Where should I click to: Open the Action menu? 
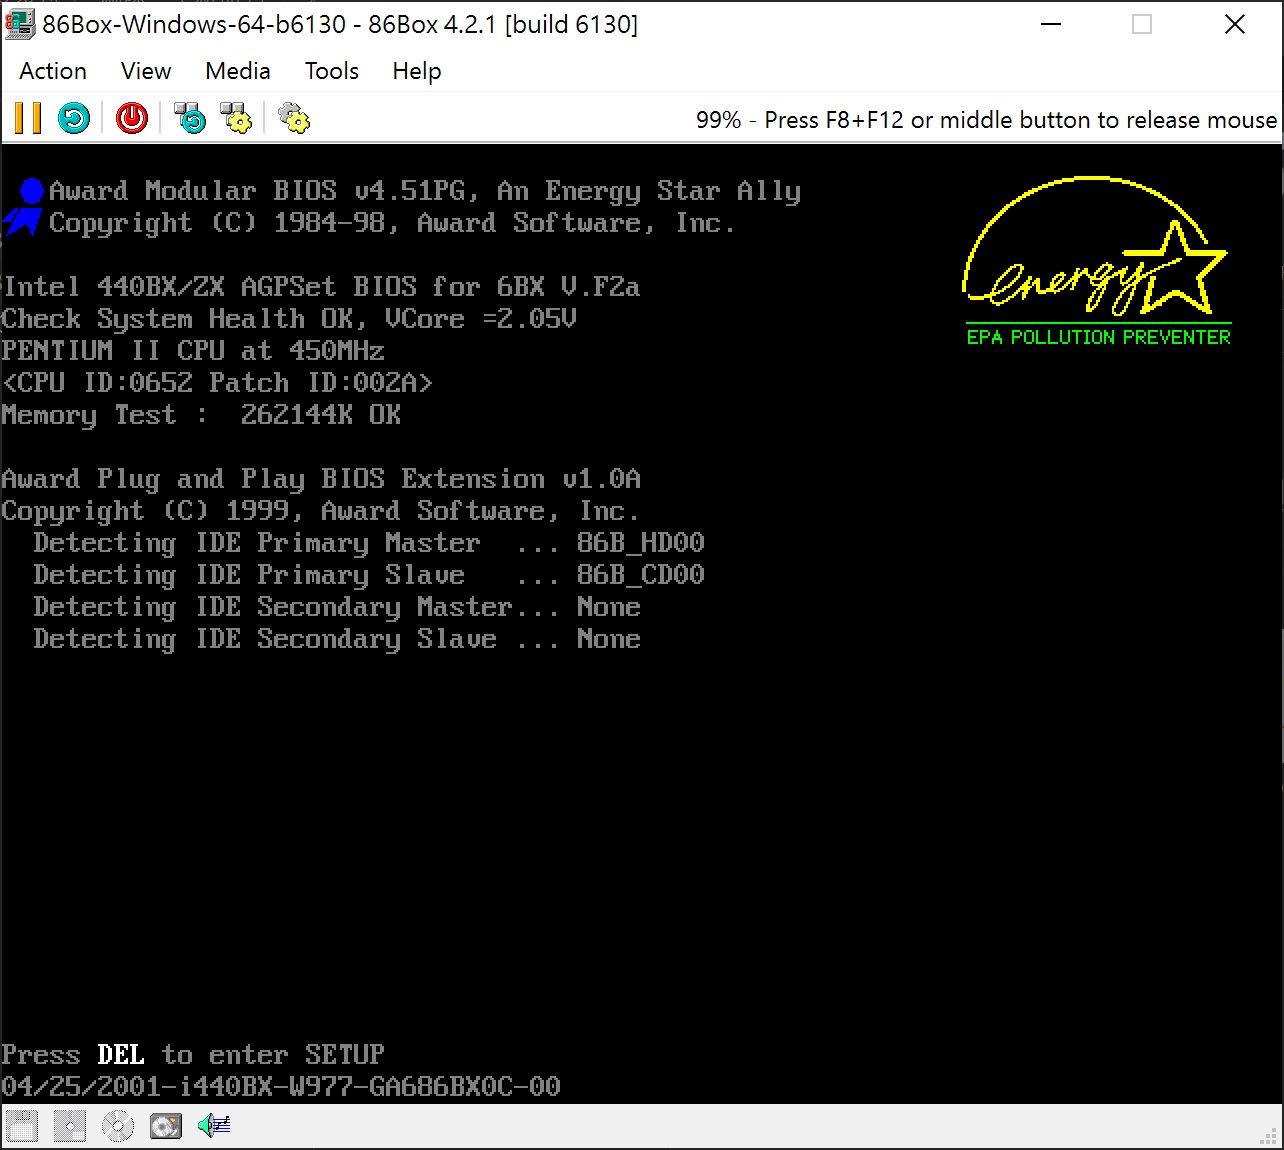52,70
